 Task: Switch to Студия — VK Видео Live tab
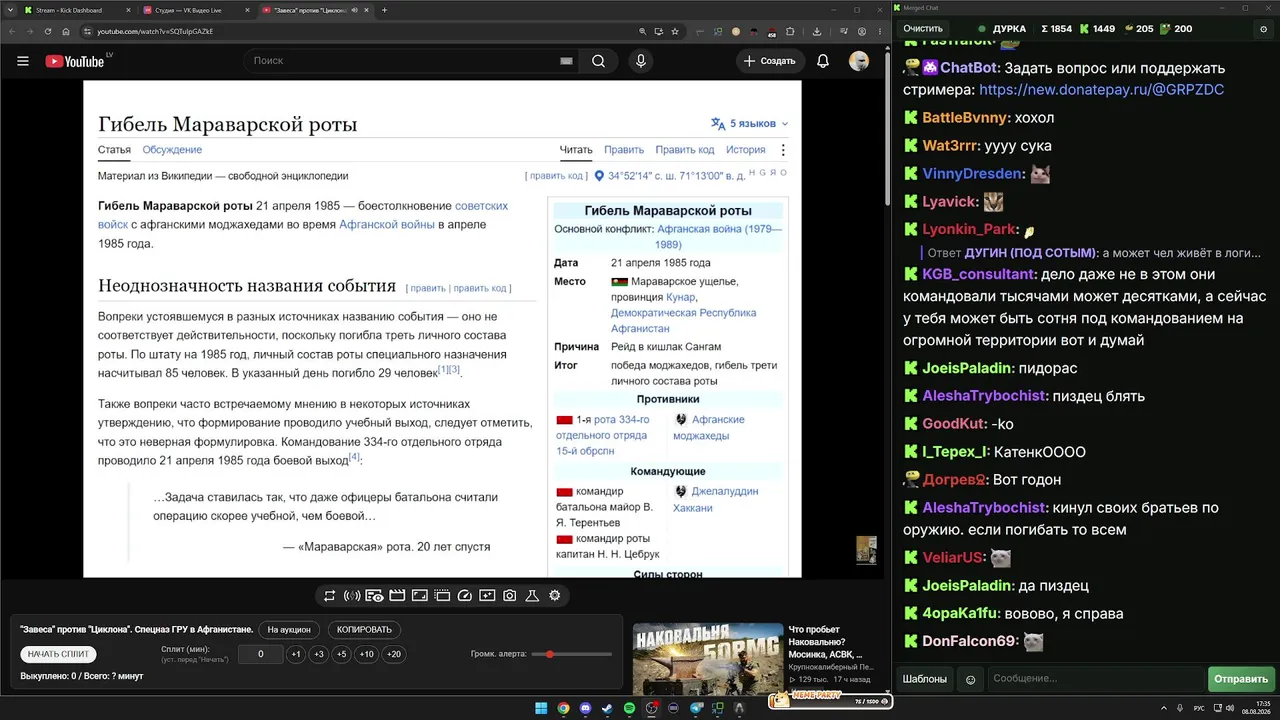[195, 10]
